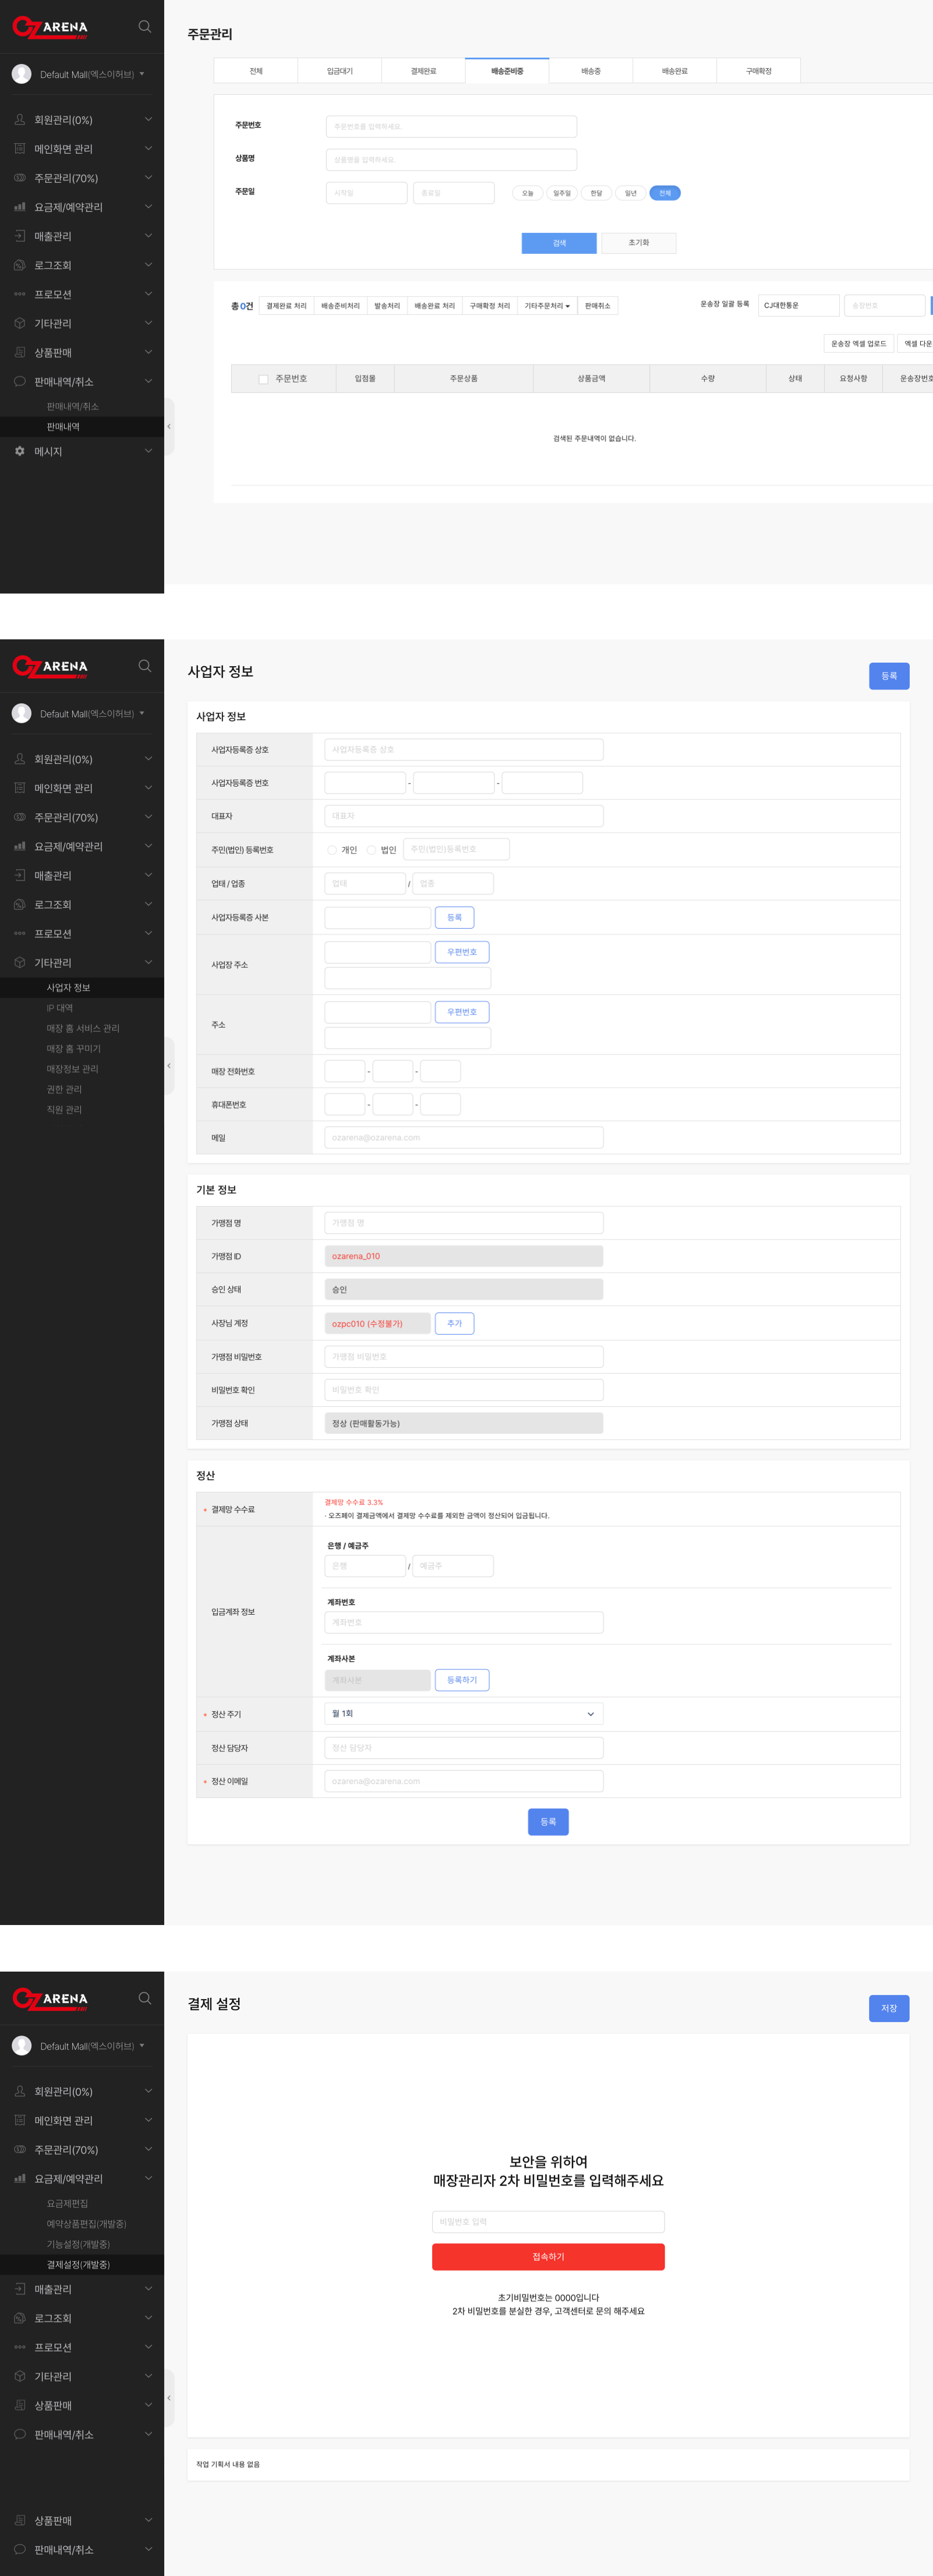Collapse sidebar using arrow handle on 사업자 정보 screen
Viewport: 933px width, 2576px height.
[168, 1066]
